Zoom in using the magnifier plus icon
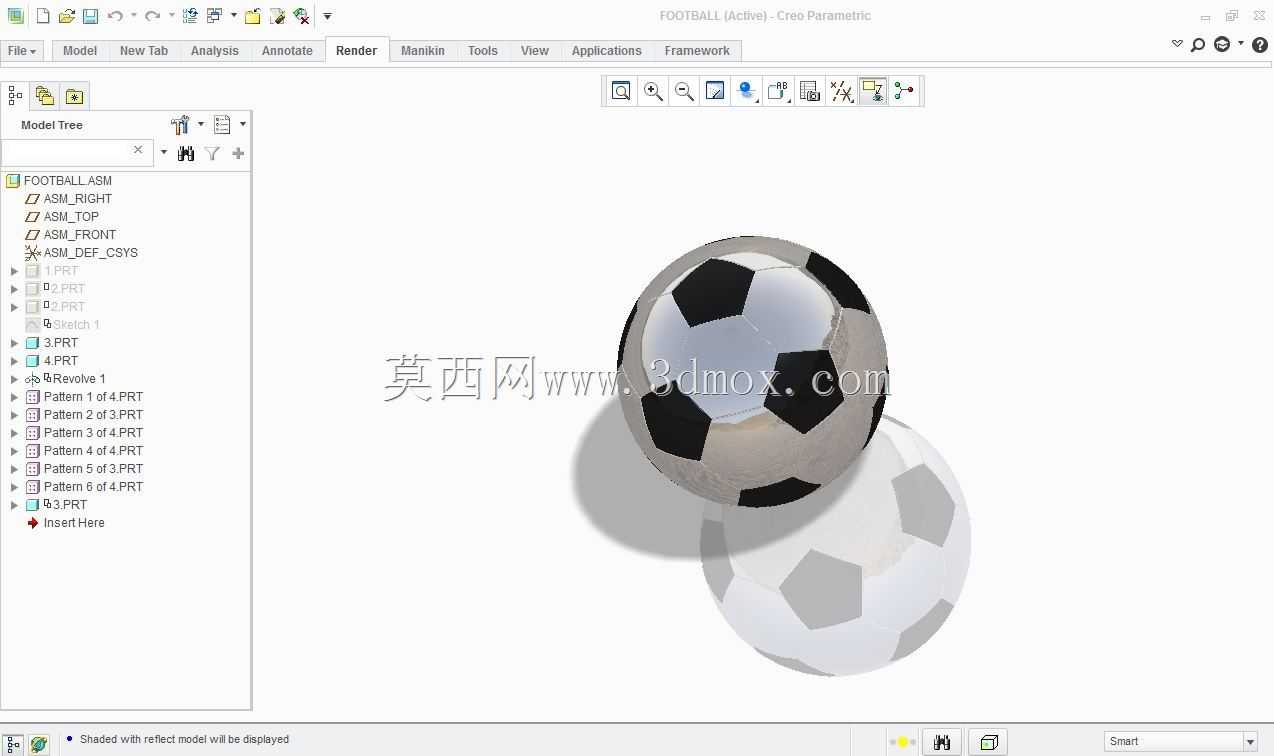1274x756 pixels. tap(653, 91)
